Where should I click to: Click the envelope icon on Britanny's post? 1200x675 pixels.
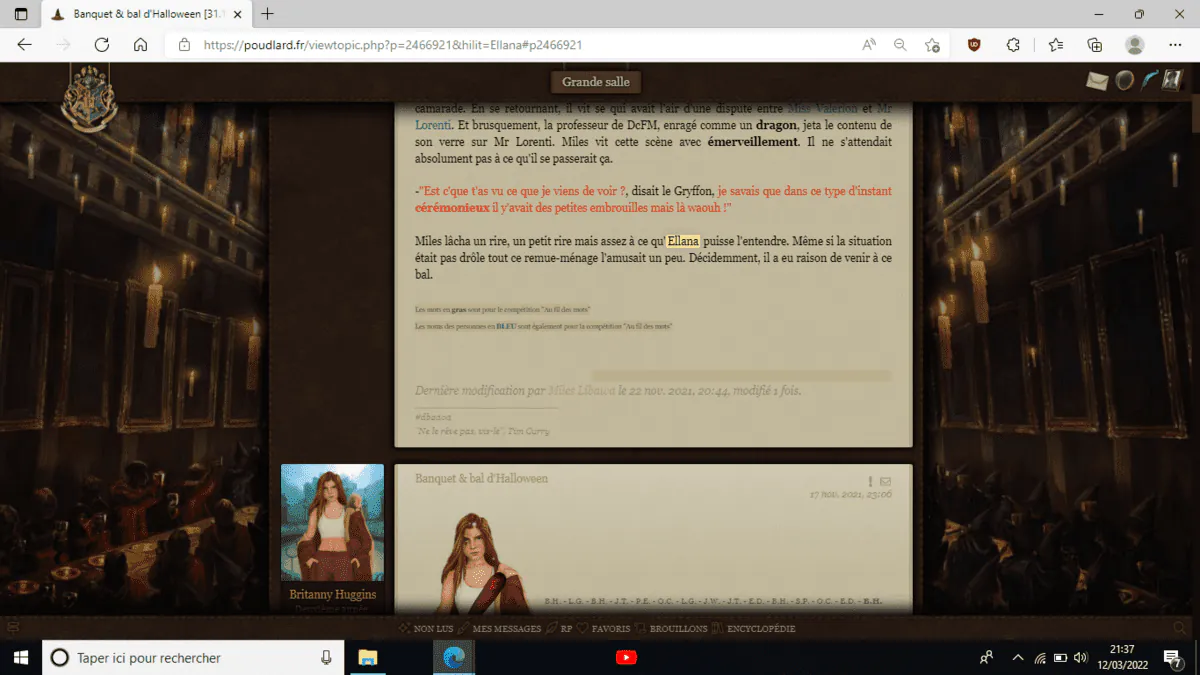pos(885,482)
